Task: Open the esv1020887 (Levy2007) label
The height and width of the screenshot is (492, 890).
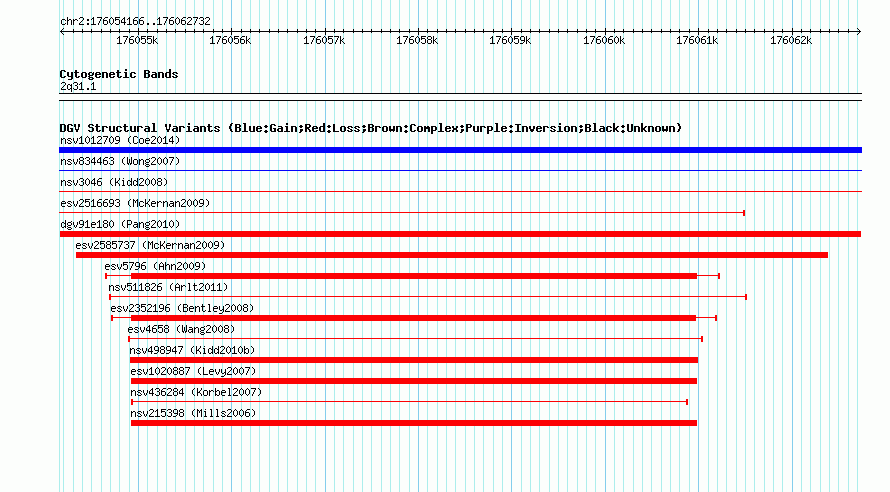Action: pos(194,371)
